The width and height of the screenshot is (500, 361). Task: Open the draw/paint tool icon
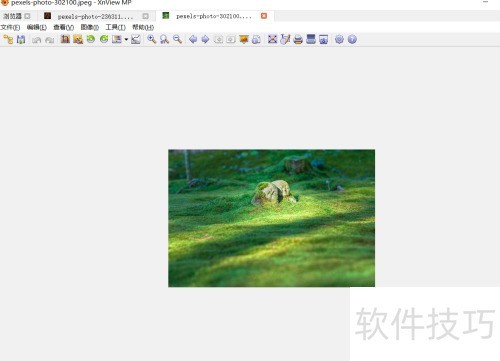pos(285,39)
